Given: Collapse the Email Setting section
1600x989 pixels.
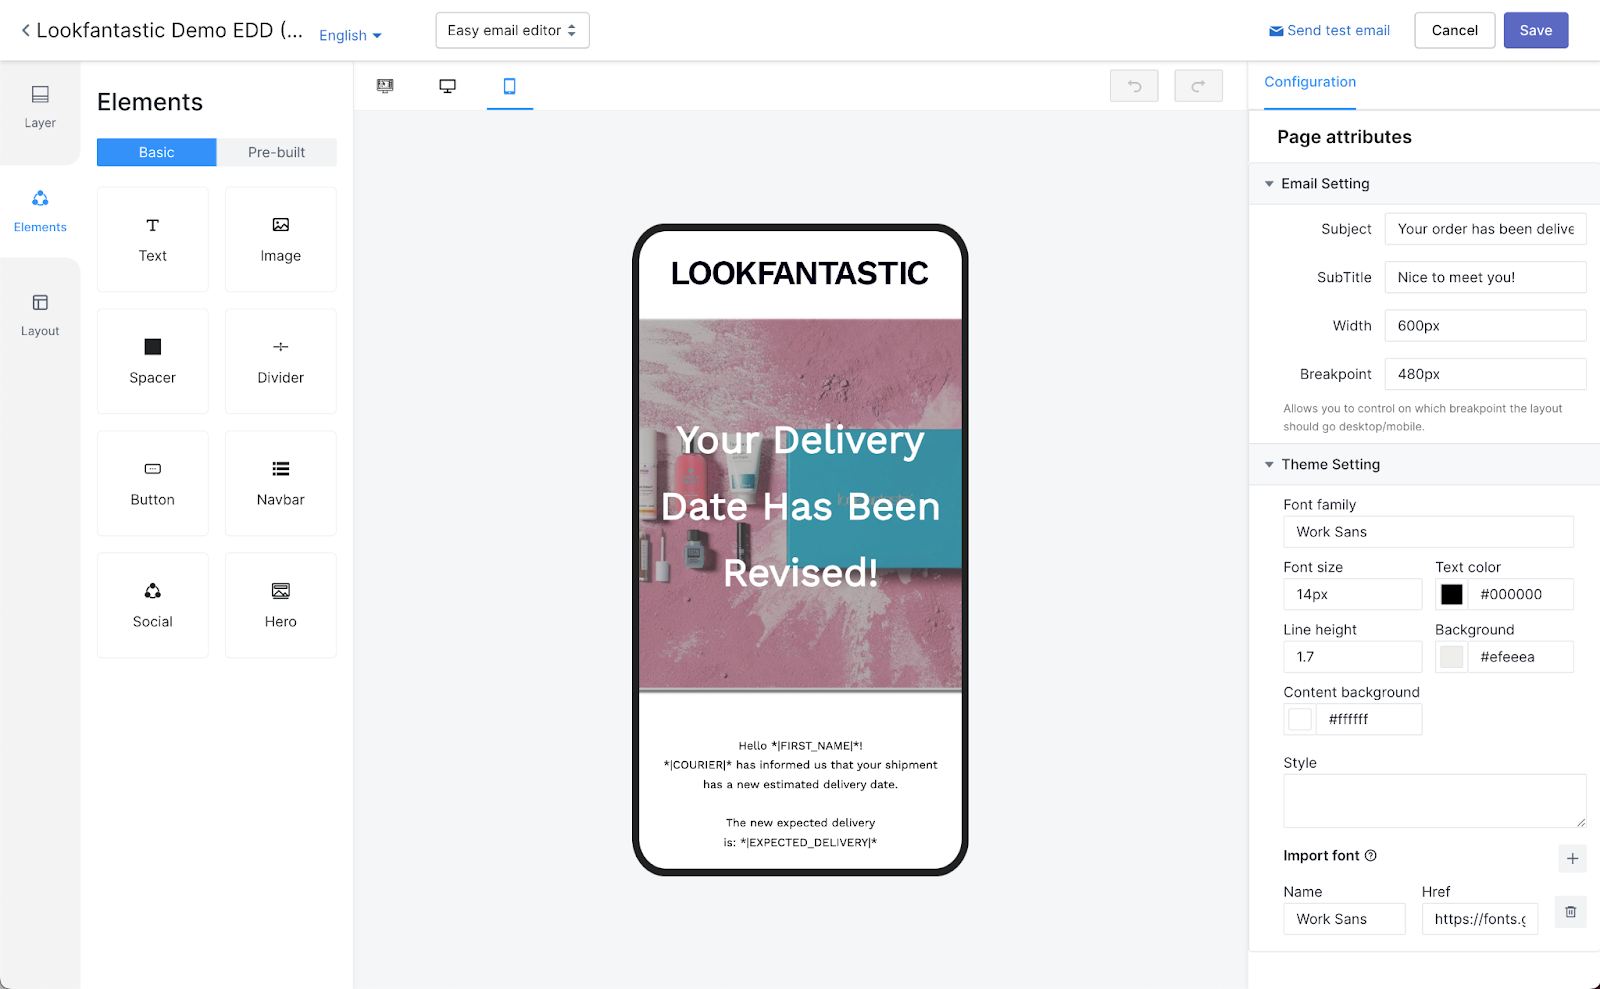Looking at the screenshot, I should (x=1269, y=184).
